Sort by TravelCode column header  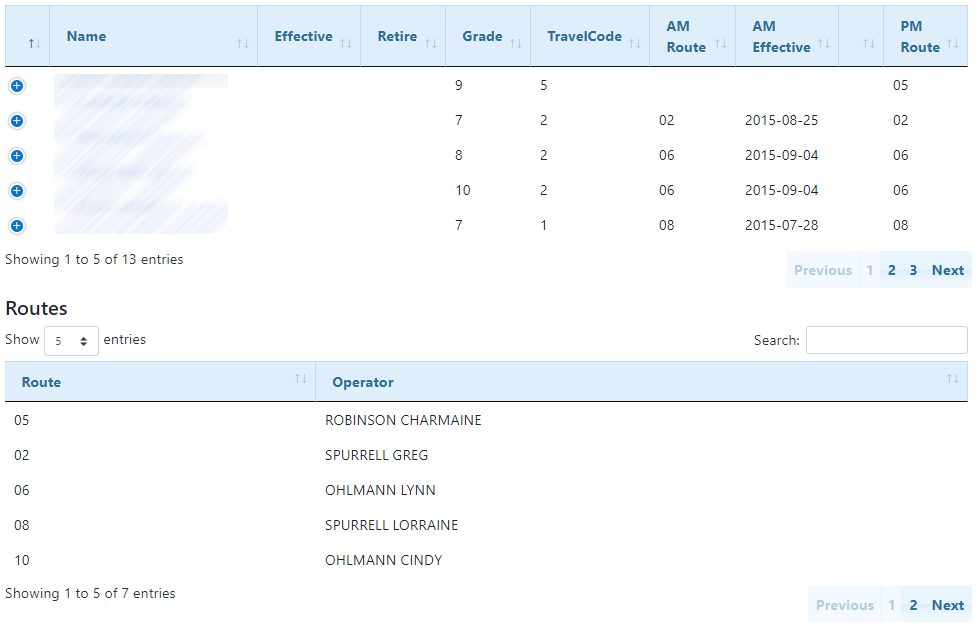point(589,37)
